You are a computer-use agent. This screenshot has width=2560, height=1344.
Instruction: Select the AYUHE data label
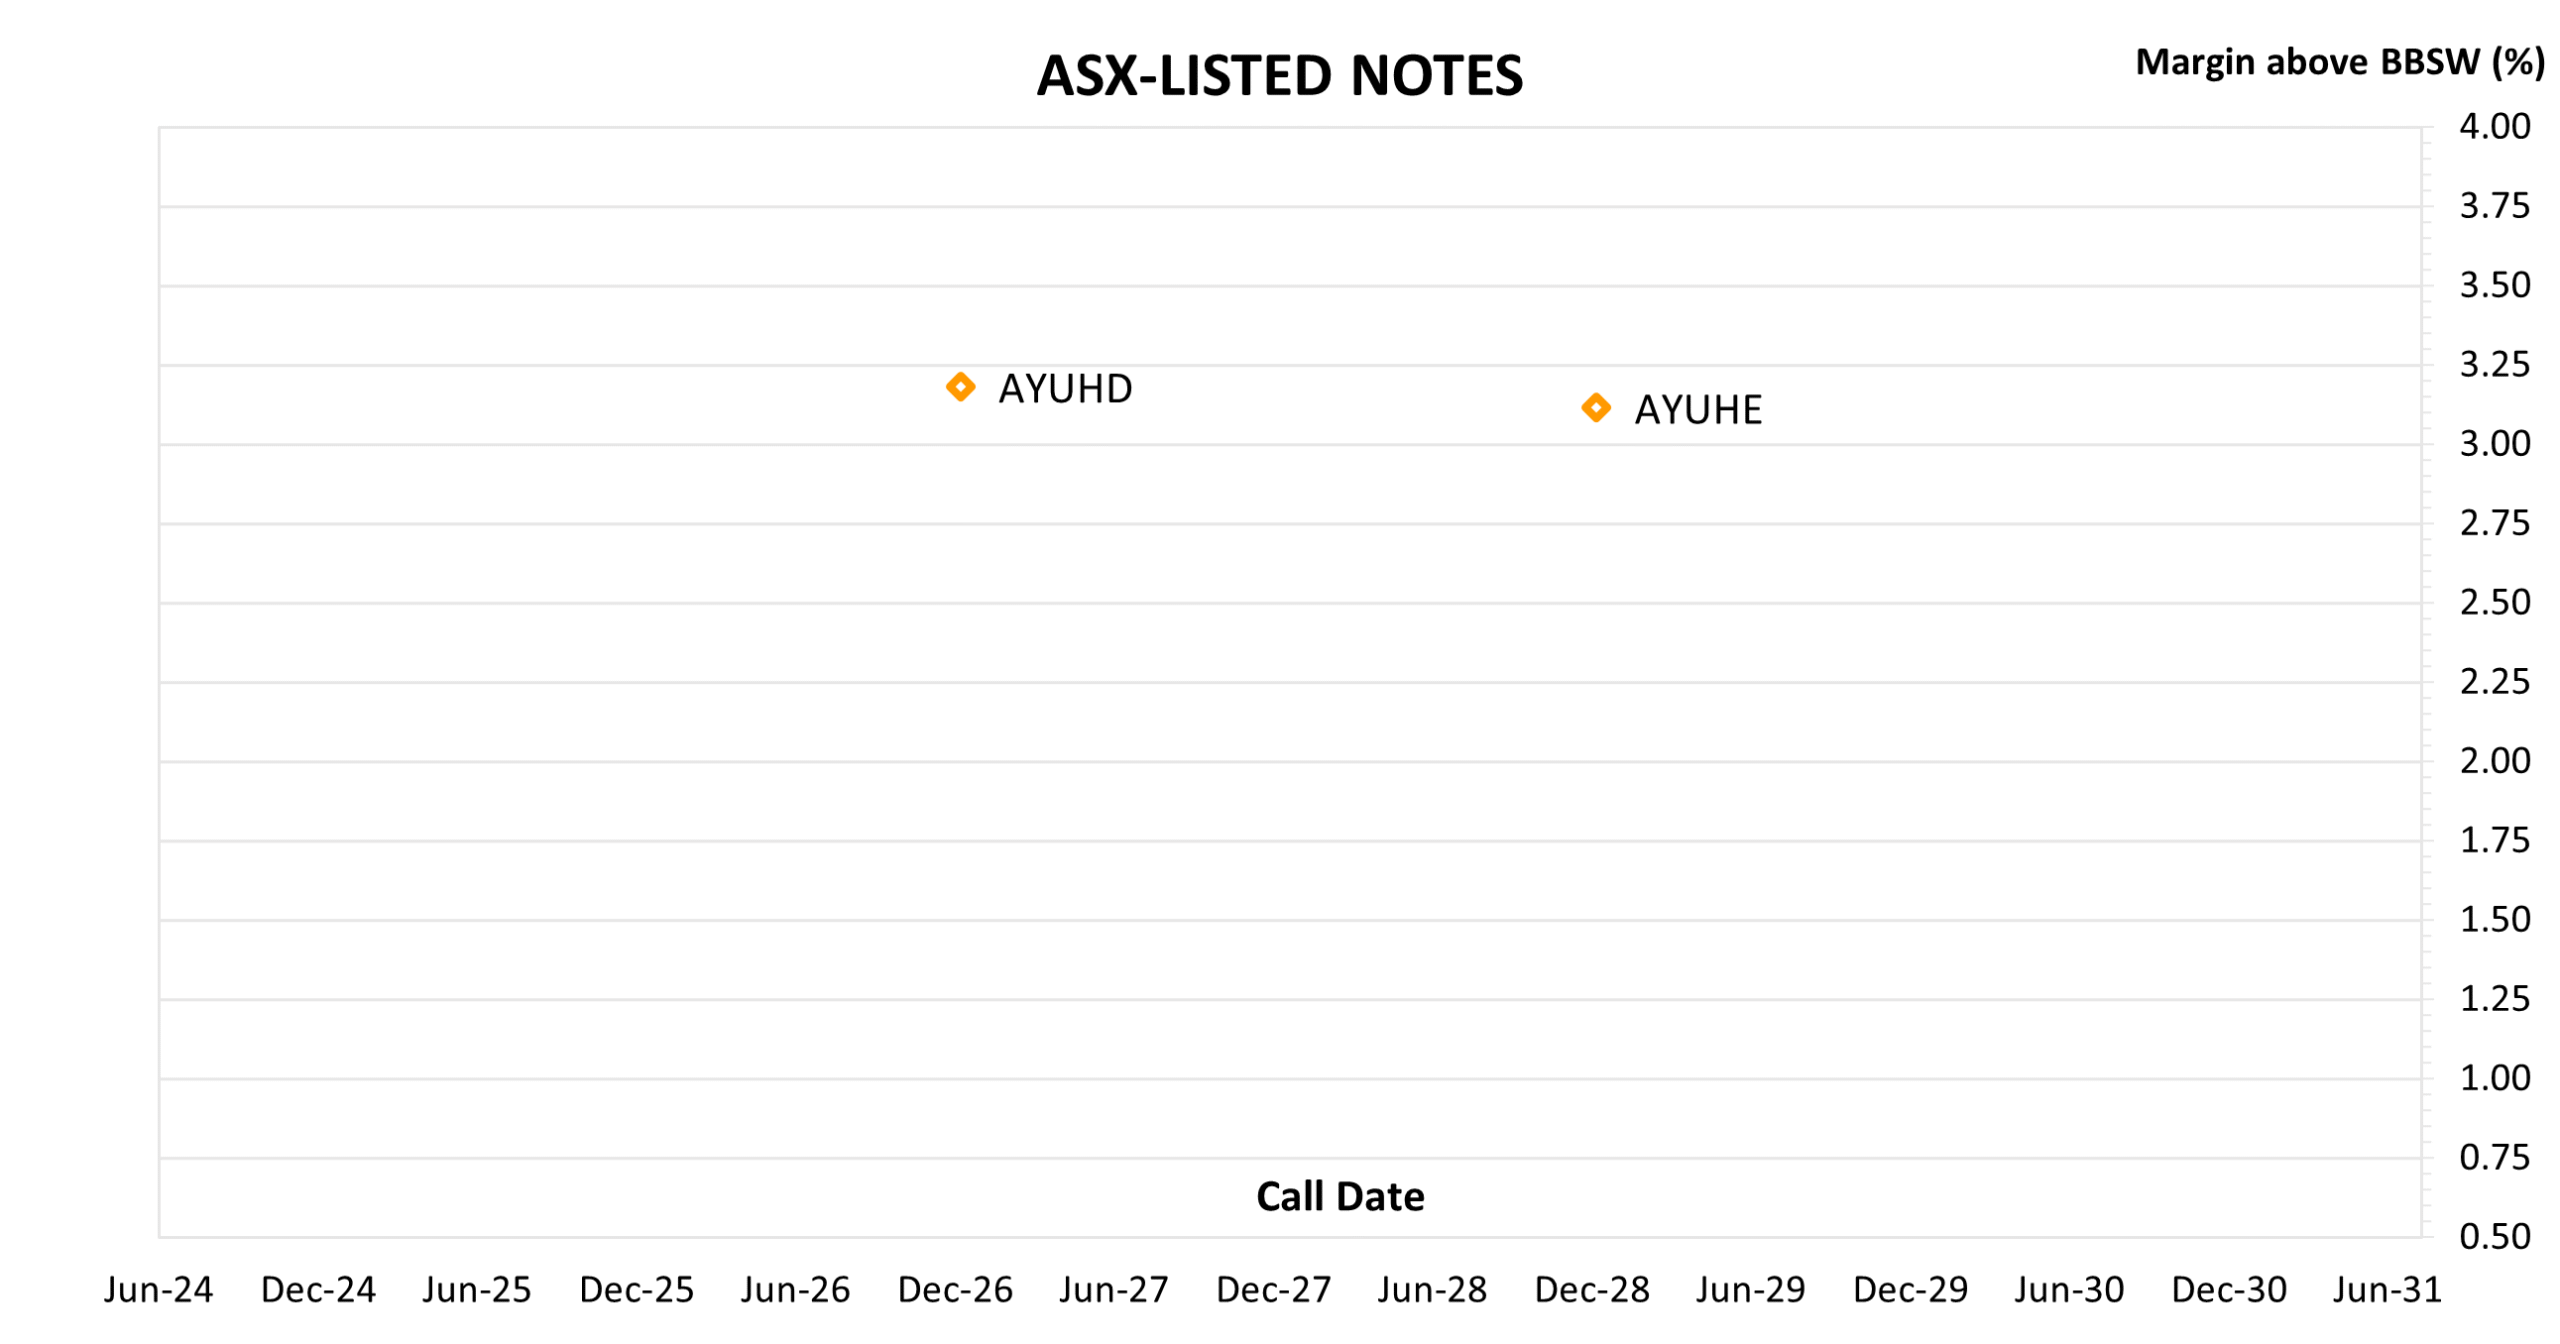pos(1698,410)
